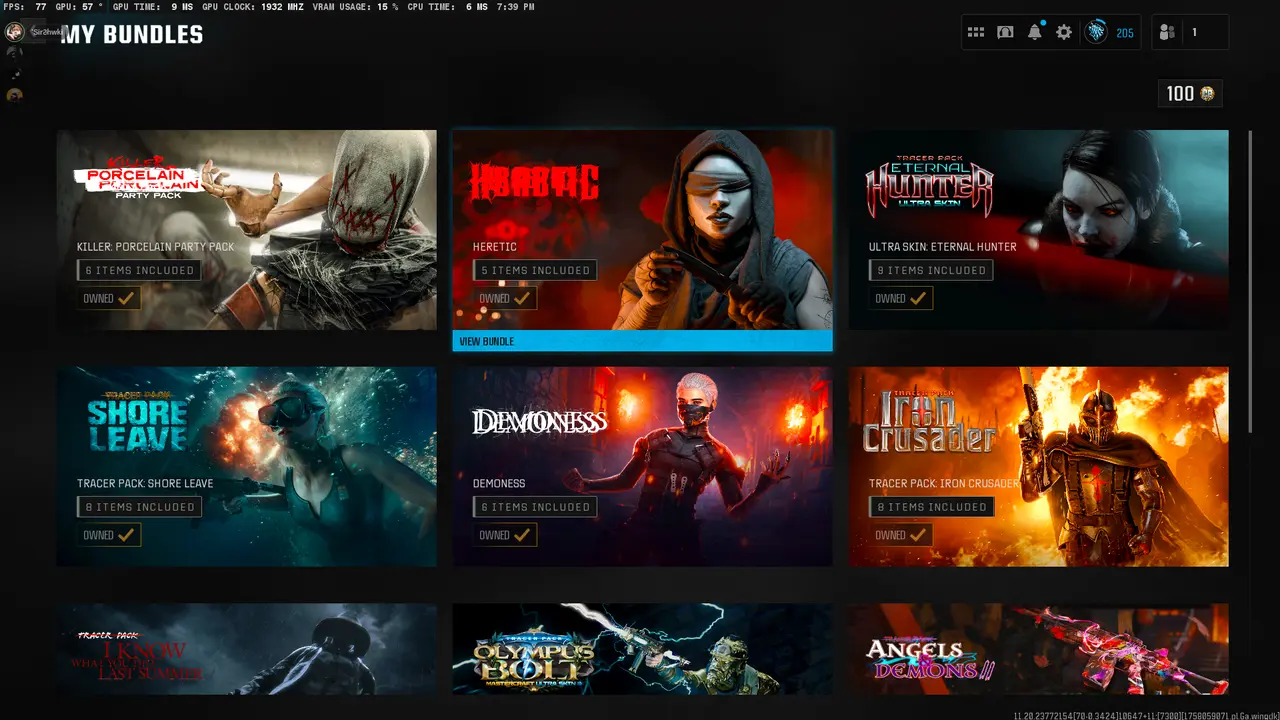Click the first overlay profile avatar
Screen dimensions: 1280x720
[14, 32]
